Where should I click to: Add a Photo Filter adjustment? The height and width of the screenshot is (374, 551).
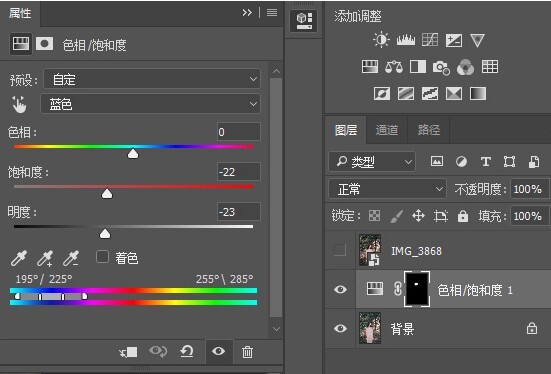coord(441,67)
